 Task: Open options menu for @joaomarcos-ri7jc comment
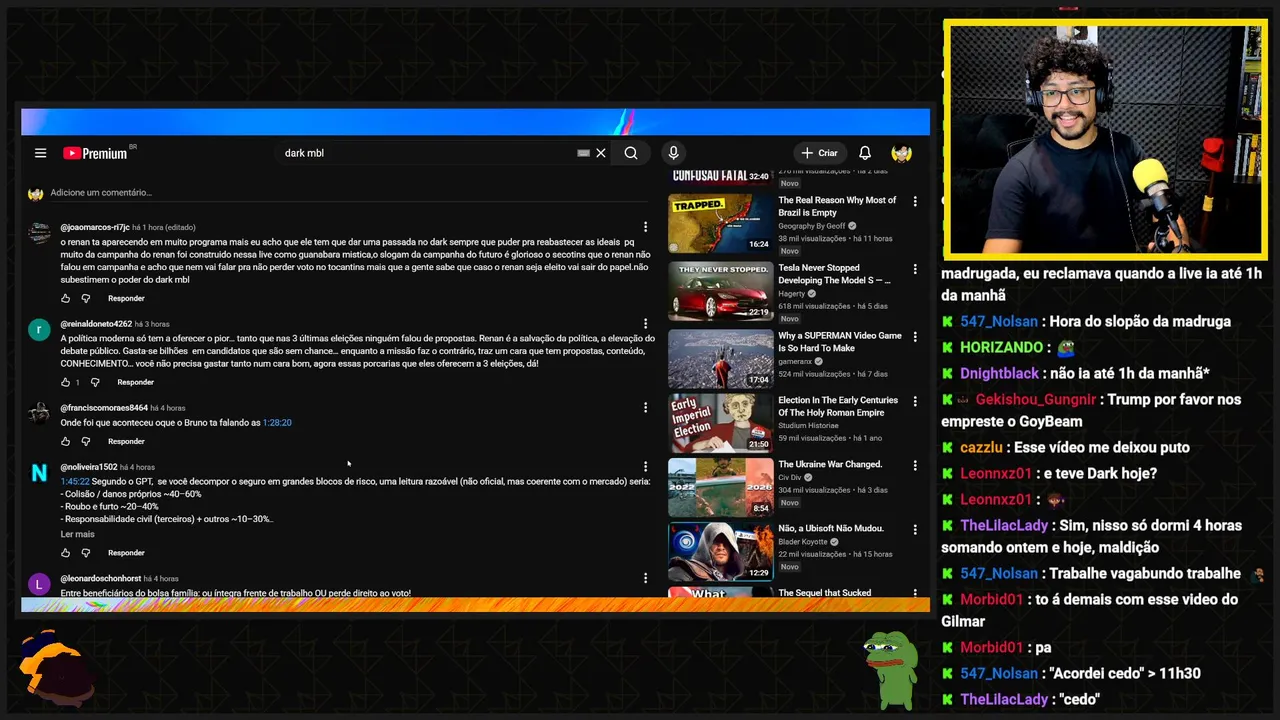tap(645, 227)
